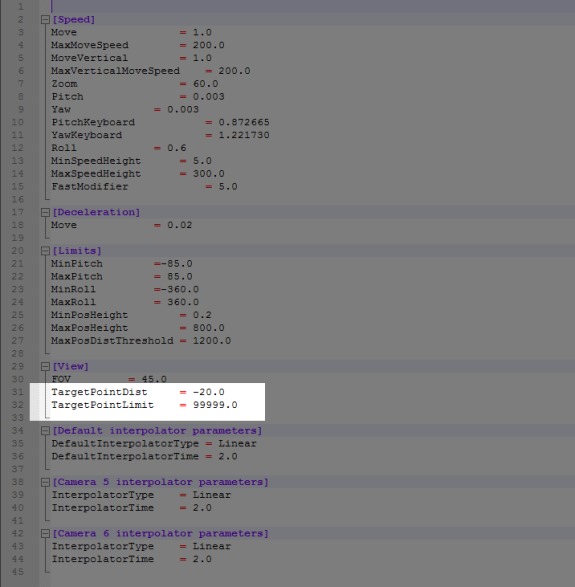
Task: Click the [Limits] header text
Action: (x=77, y=251)
